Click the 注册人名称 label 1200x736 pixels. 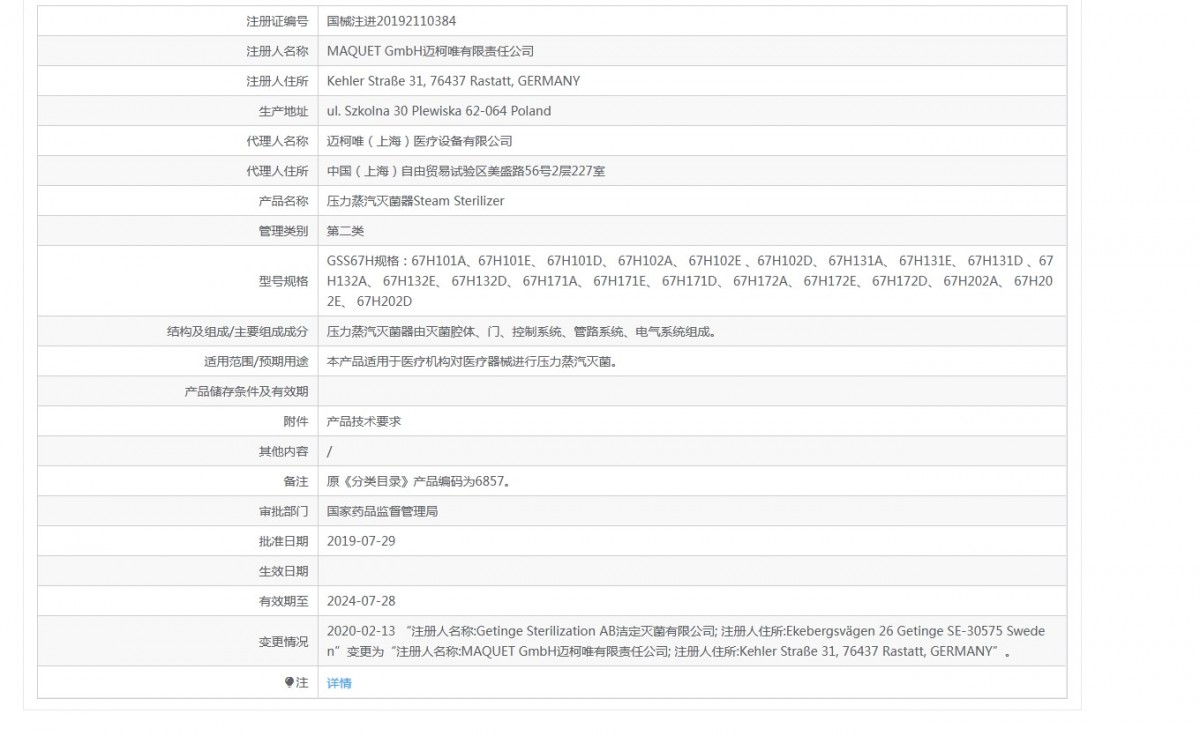(277, 51)
